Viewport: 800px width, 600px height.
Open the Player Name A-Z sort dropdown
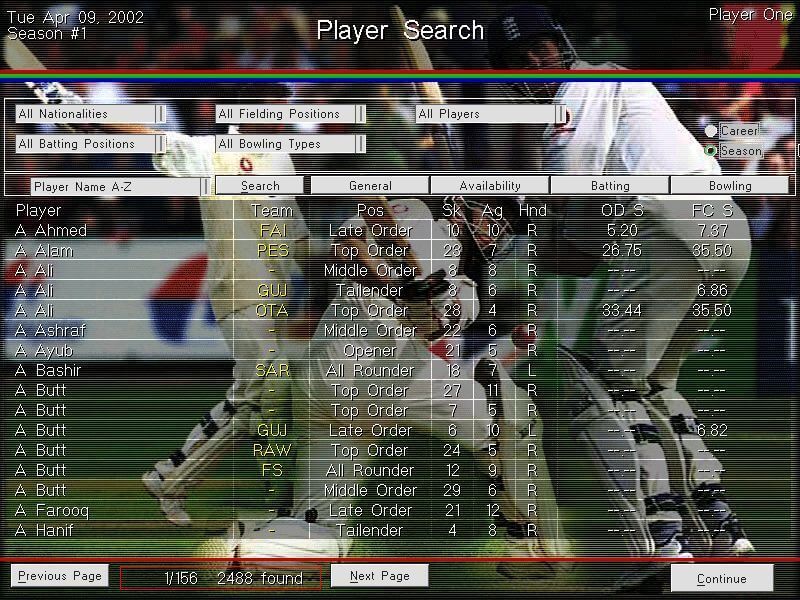coord(120,187)
